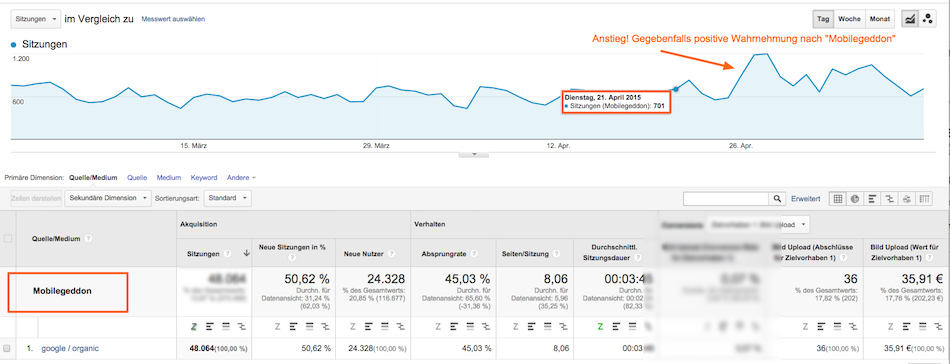Viewport: 950px width, 364px height.
Task: Select the term cloud view icon
Action: pyautogui.click(x=907, y=199)
